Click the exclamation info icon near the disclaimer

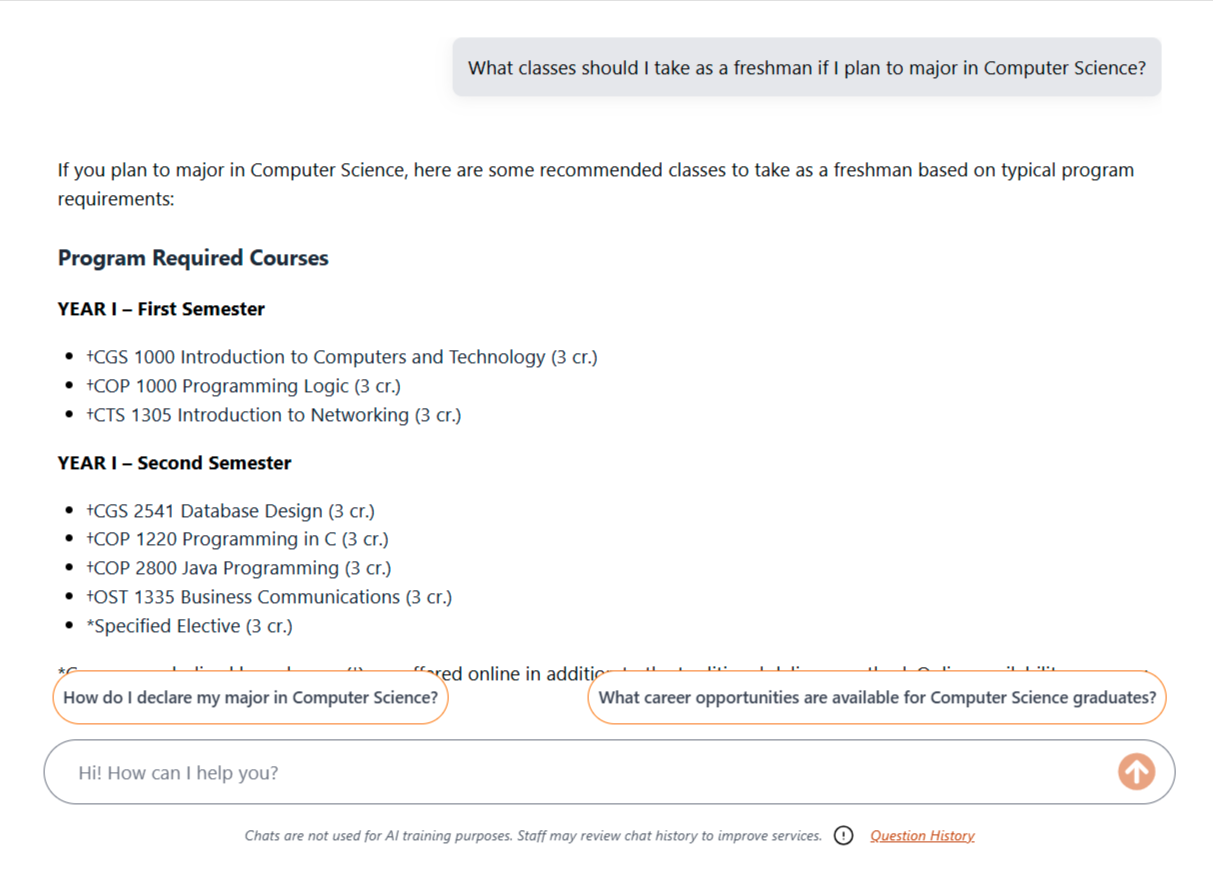tap(843, 835)
